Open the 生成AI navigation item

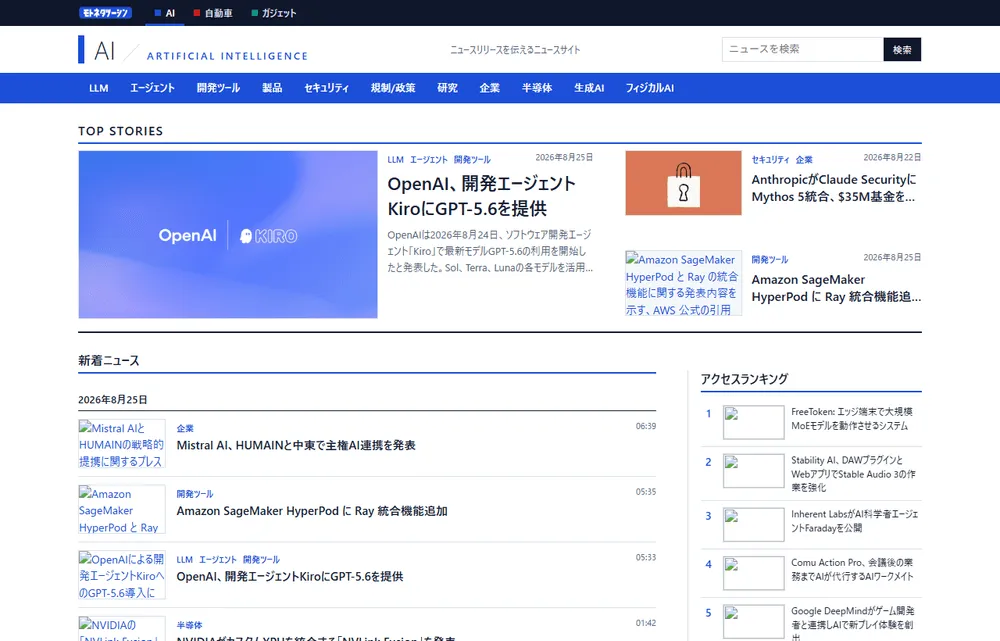click(x=589, y=88)
